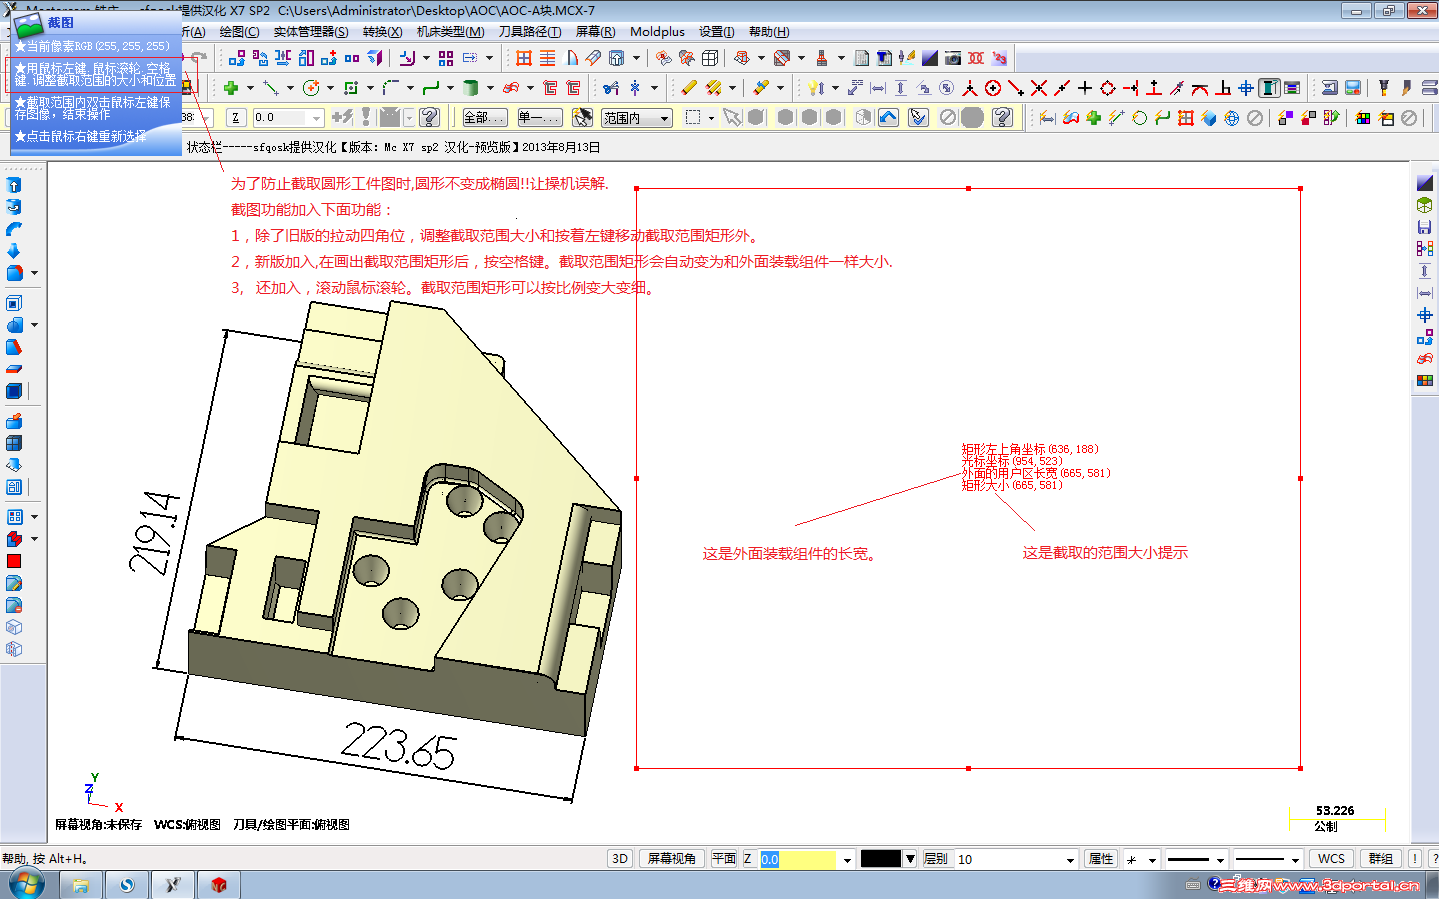Viewport: 1439px width, 899px height.
Task: Open the line width dropdown
Action: pyautogui.click(x=1295, y=860)
